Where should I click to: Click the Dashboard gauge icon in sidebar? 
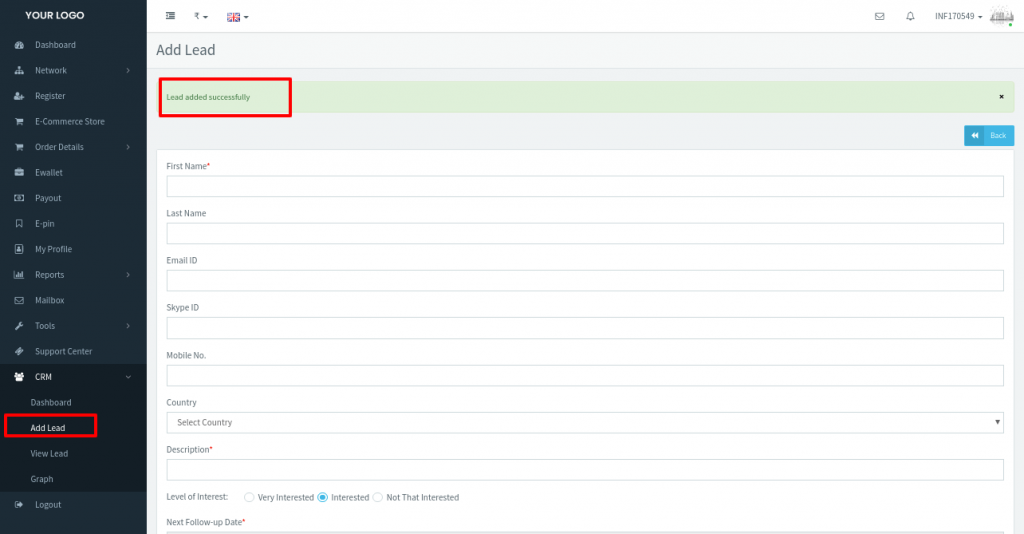[x=19, y=45]
